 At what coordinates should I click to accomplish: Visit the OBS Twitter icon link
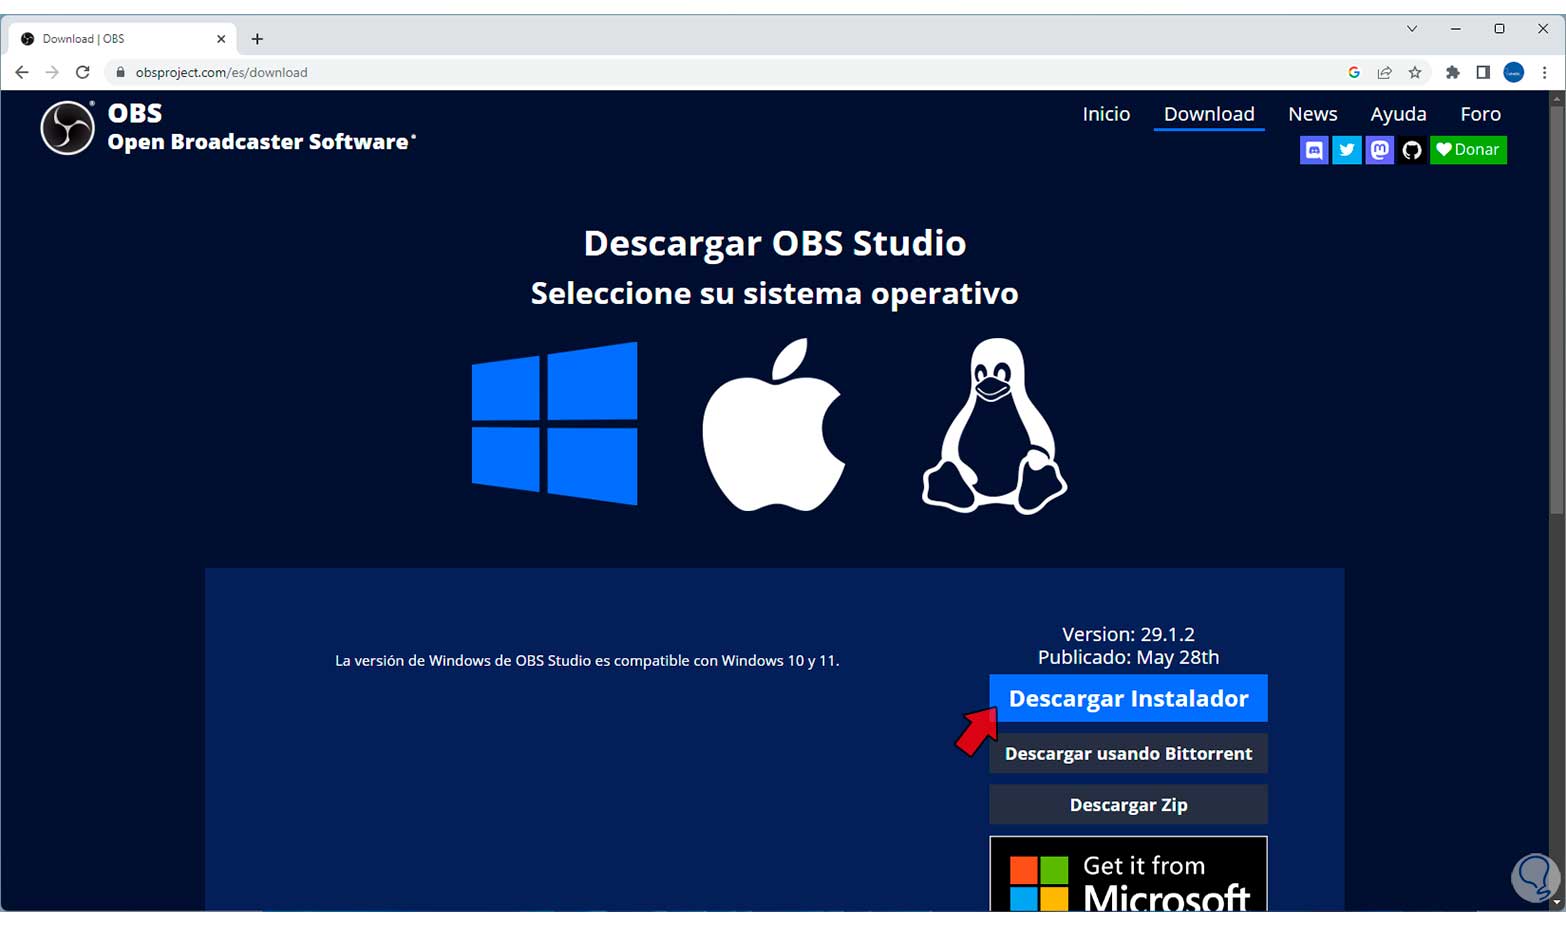coord(1347,150)
